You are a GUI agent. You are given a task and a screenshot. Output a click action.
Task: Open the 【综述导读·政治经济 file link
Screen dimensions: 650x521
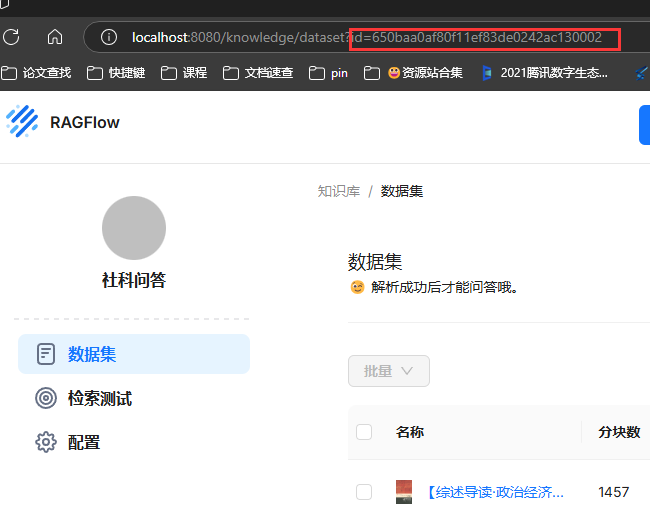coord(495,491)
